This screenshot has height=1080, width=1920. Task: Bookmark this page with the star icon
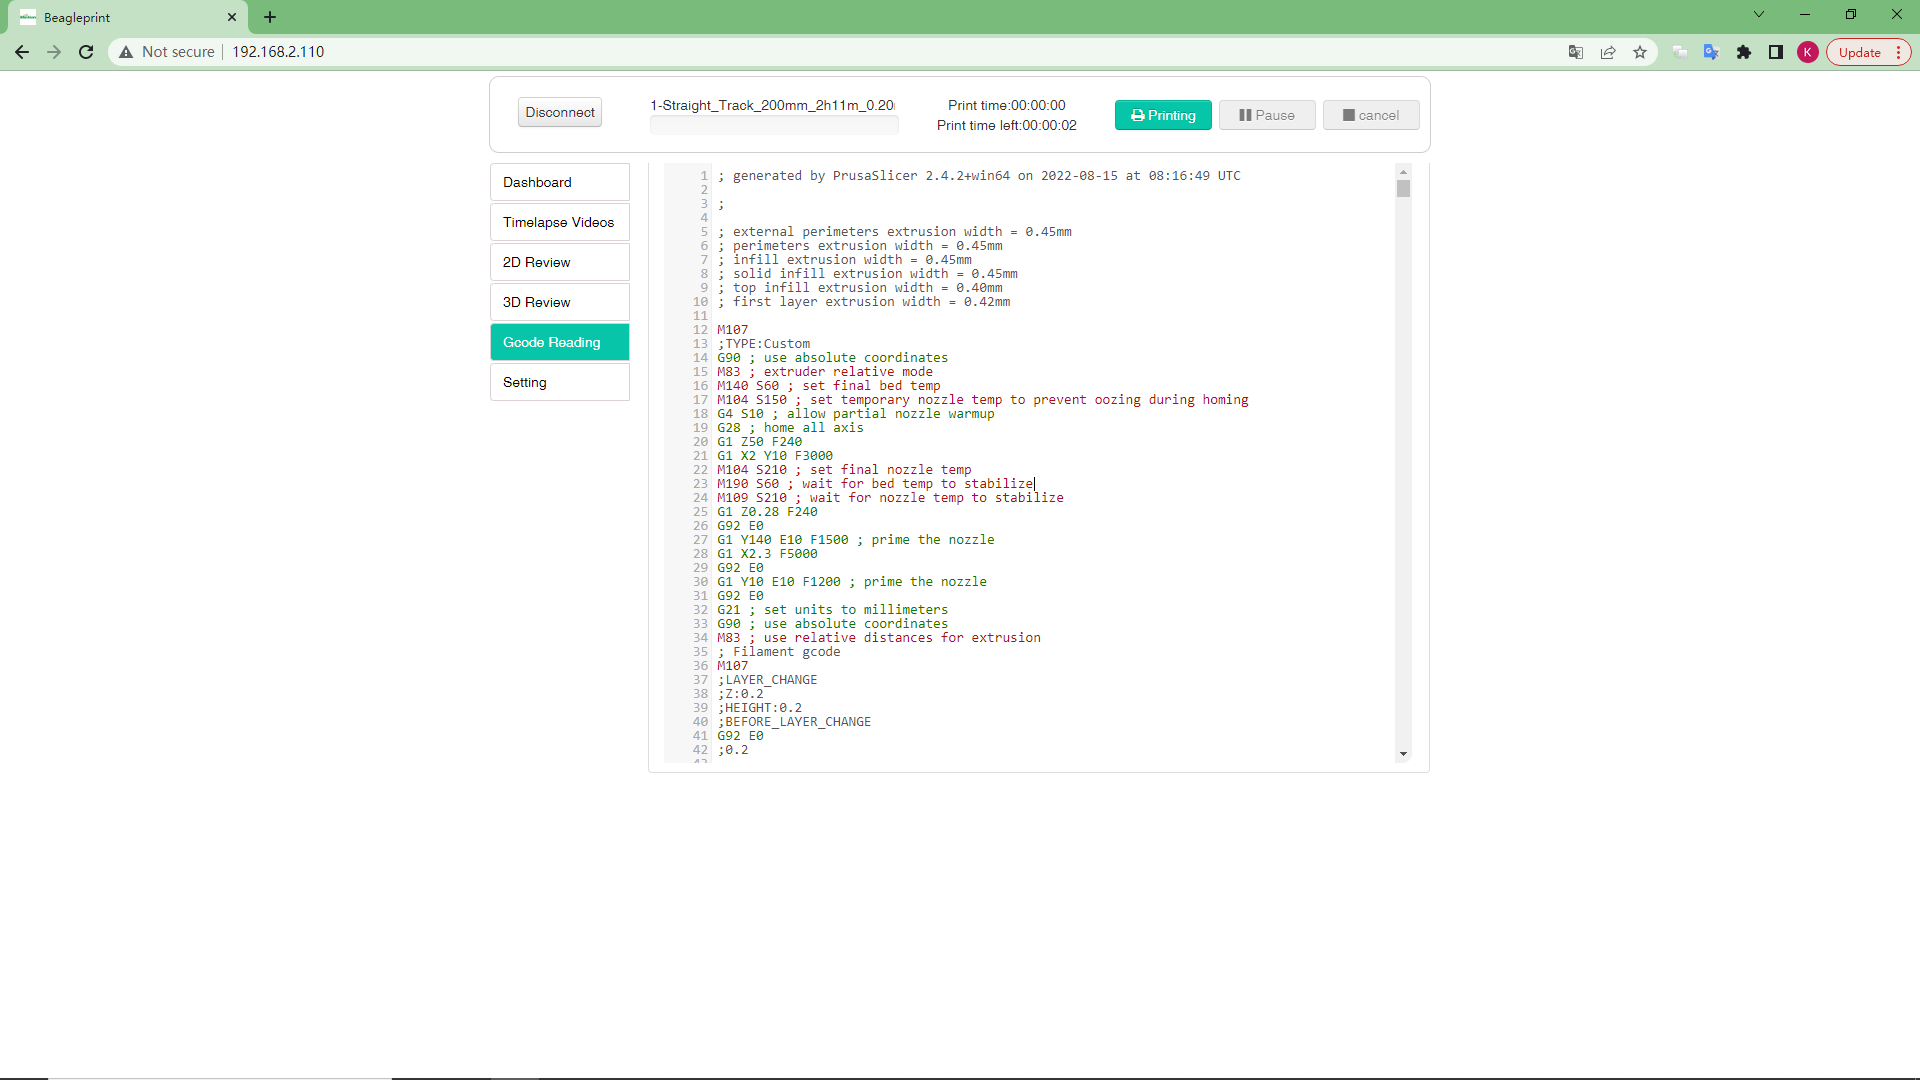[x=1640, y=52]
